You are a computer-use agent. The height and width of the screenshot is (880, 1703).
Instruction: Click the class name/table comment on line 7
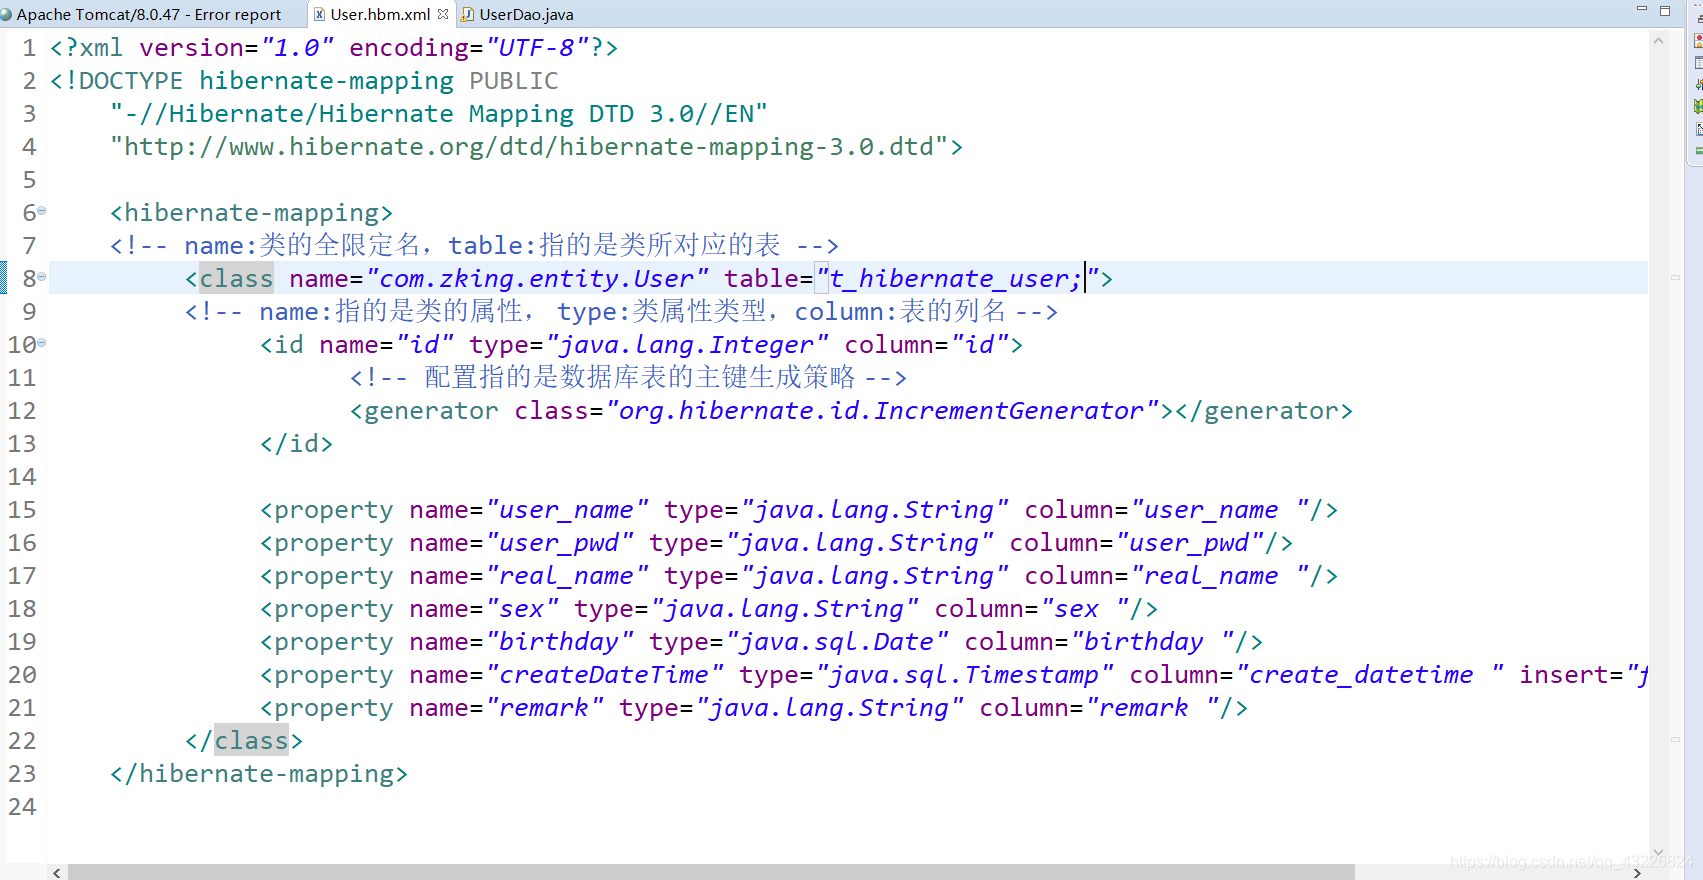click(474, 245)
